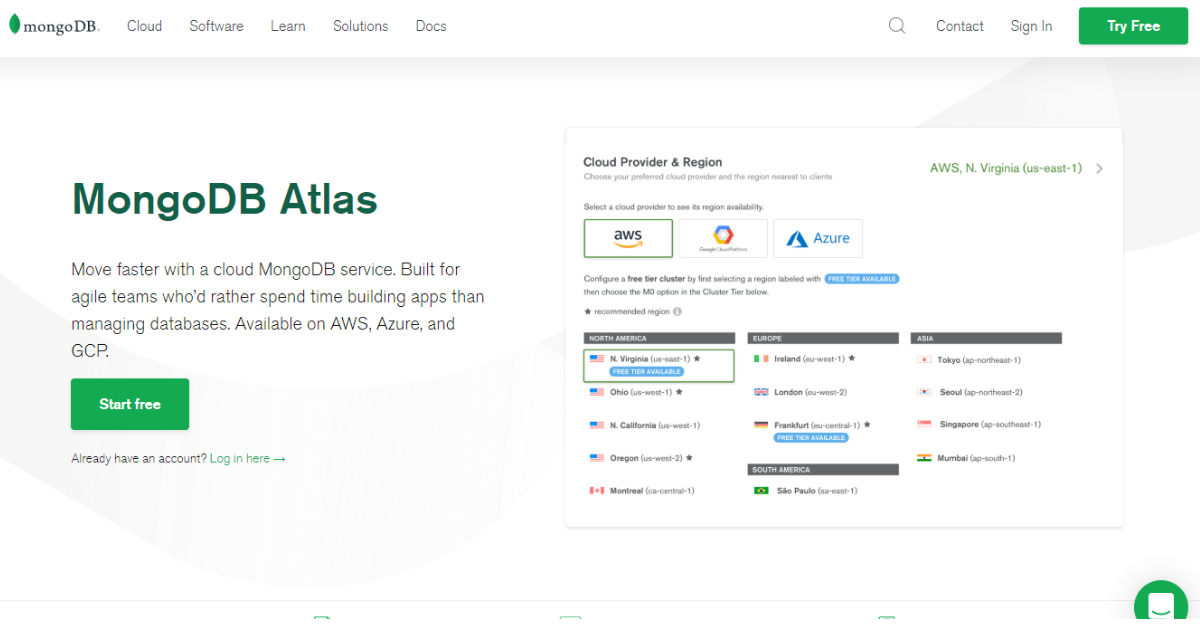Screen dimensions: 1200x628
Task: Click the US flag beside N. Virginia
Action: (597, 358)
